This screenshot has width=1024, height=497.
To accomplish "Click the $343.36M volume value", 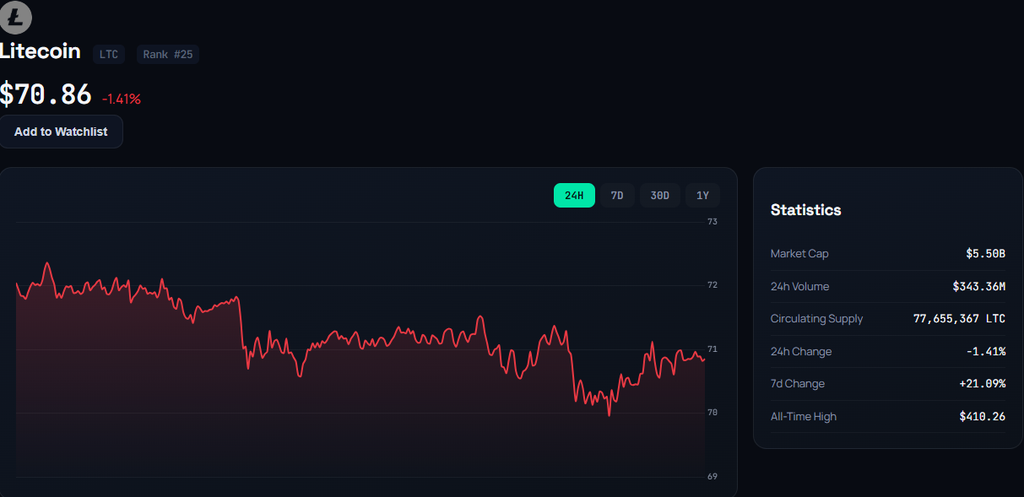I will (x=979, y=286).
